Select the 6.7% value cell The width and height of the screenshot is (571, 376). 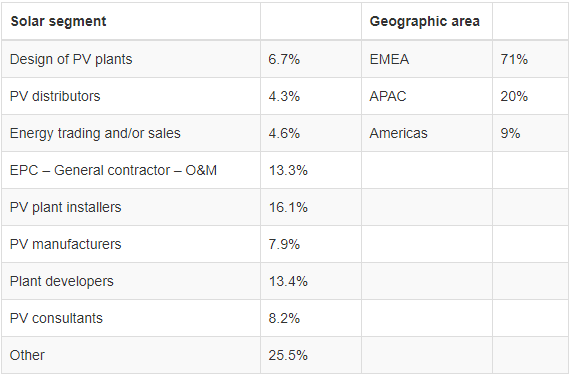point(311,59)
